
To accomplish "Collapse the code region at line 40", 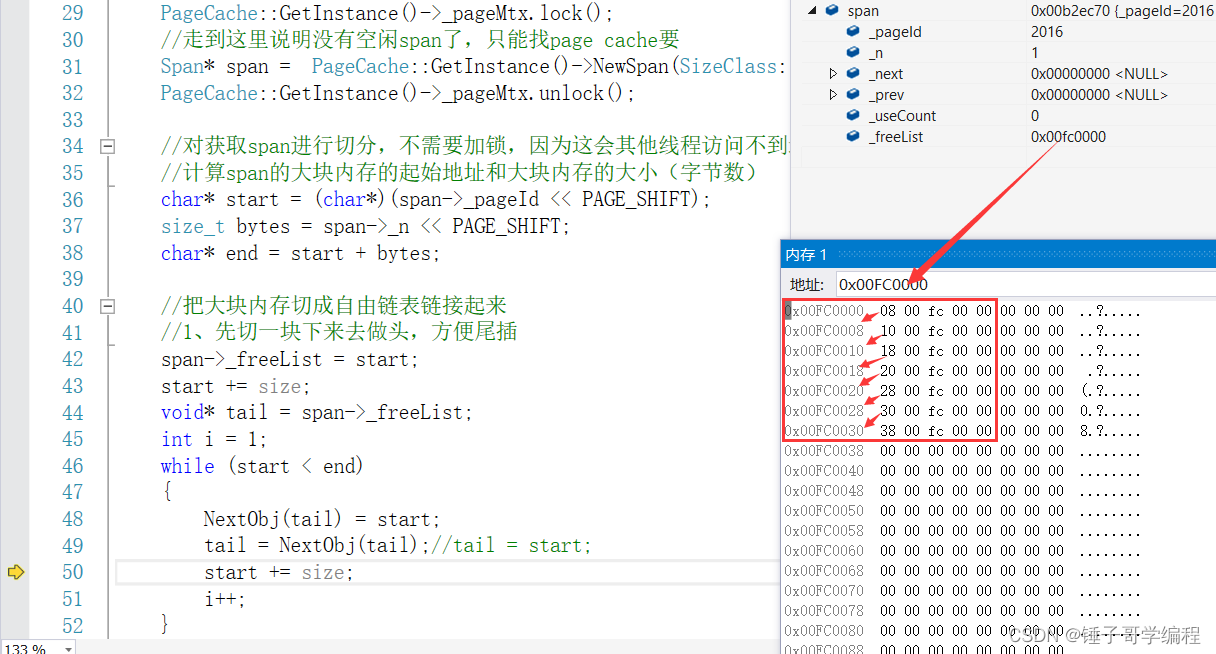I will tap(107, 306).
